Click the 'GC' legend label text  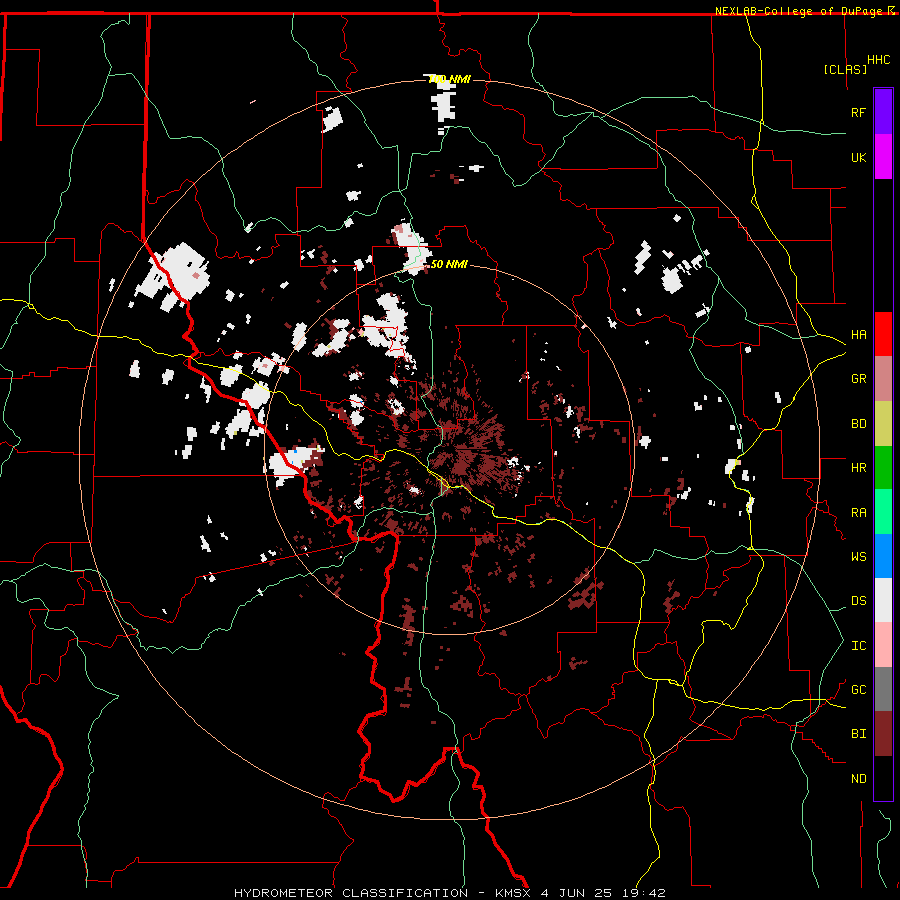coord(858,690)
